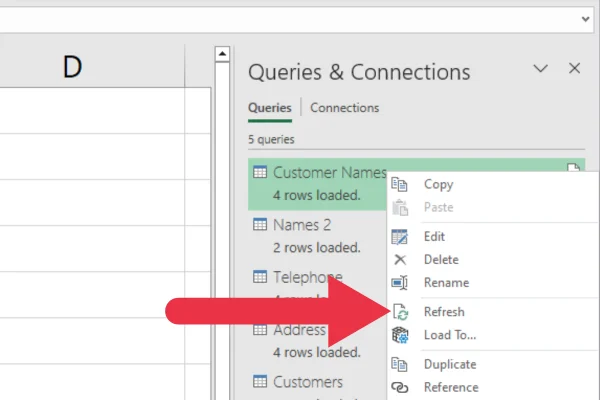The image size is (600, 400).
Task: Select the Customer Names query
Action: point(317,184)
